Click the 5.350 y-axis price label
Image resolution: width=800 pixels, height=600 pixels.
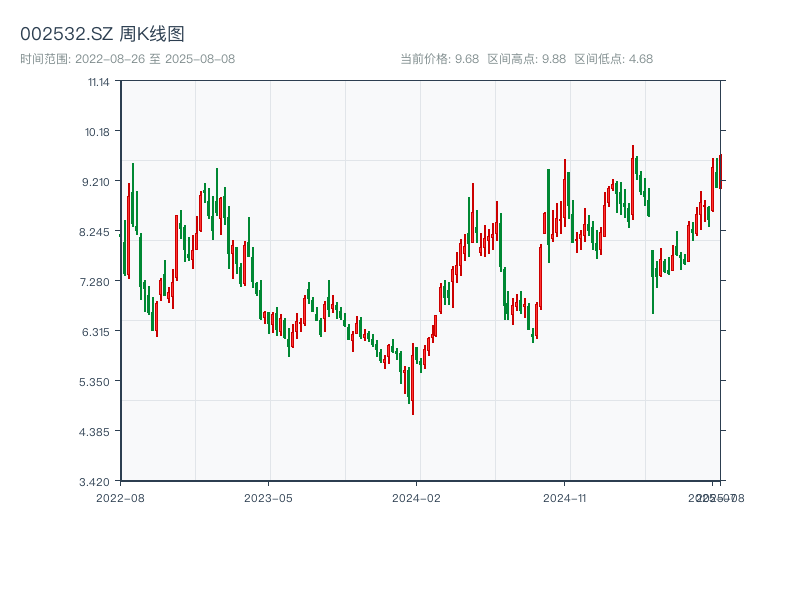(97, 382)
